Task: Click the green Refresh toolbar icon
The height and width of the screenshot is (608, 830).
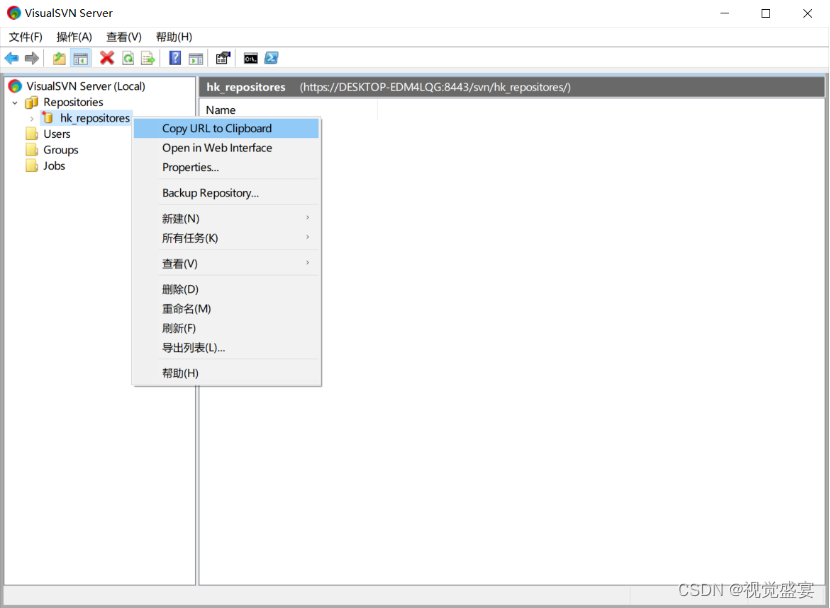Action: [x=128, y=58]
